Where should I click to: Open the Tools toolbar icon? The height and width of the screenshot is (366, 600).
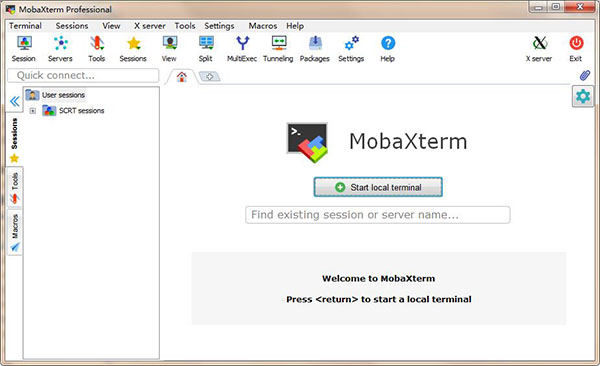coord(96,49)
